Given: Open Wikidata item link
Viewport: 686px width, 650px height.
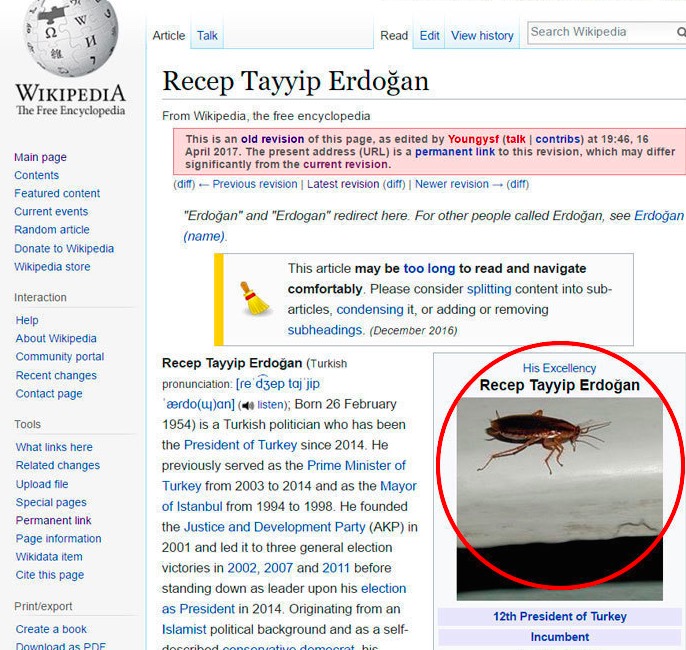Looking at the screenshot, I should pos(49,557).
